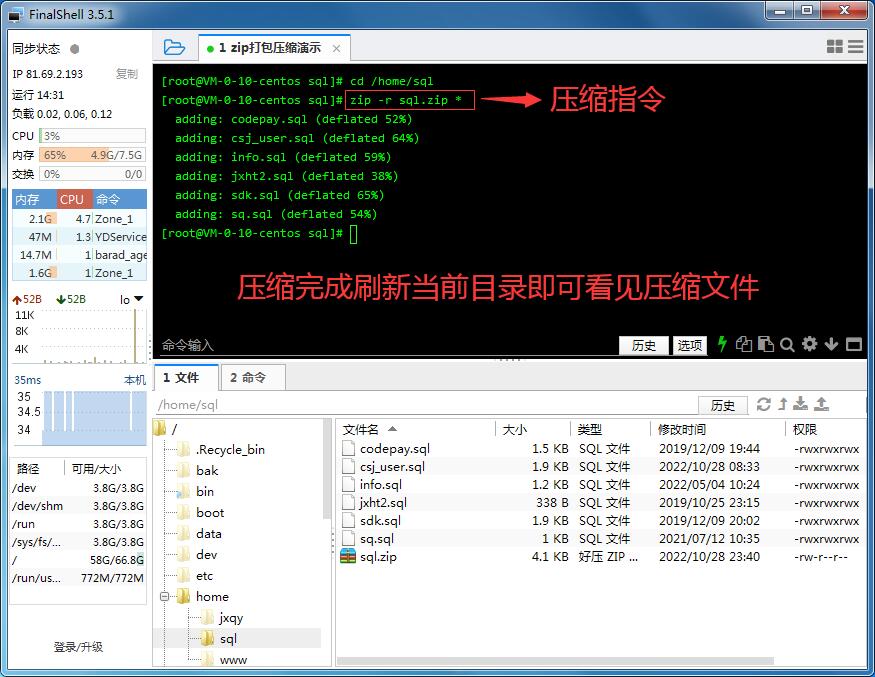
Task: Sort file list by 文件名 header
Action: coord(416,429)
